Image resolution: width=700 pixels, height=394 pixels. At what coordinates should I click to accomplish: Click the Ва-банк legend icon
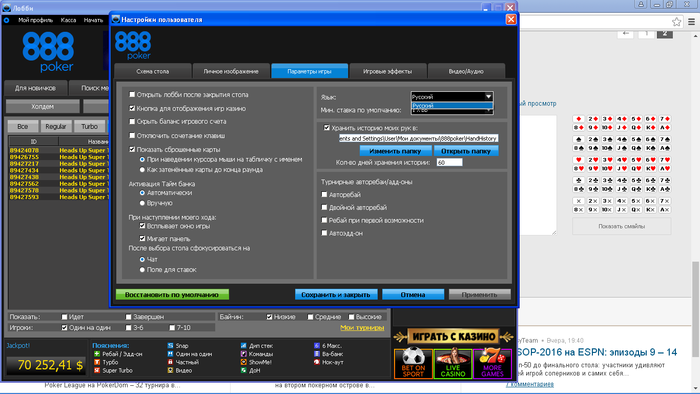[317, 354]
